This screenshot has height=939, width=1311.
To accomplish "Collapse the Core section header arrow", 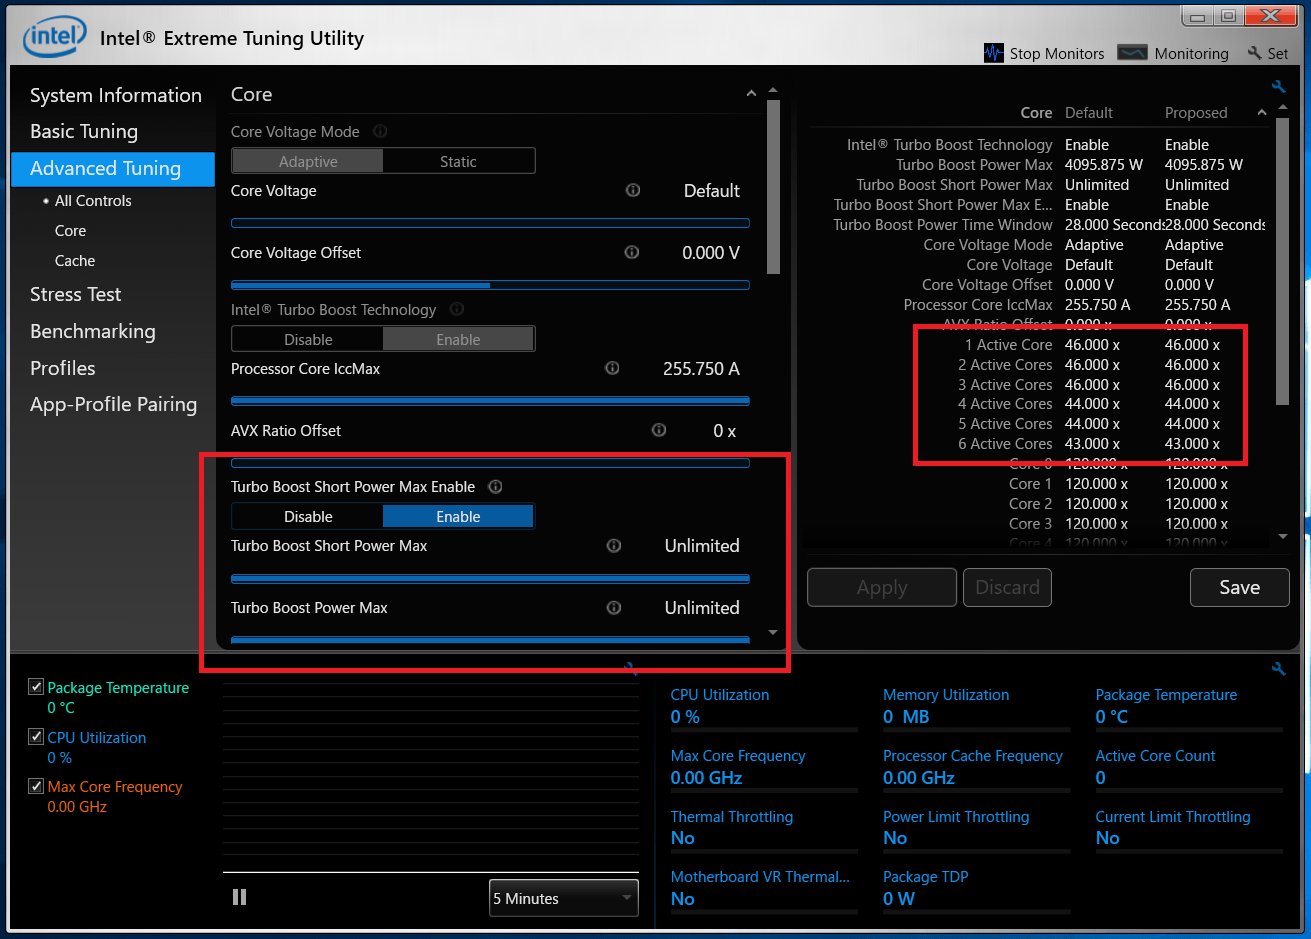I will tap(751, 94).
